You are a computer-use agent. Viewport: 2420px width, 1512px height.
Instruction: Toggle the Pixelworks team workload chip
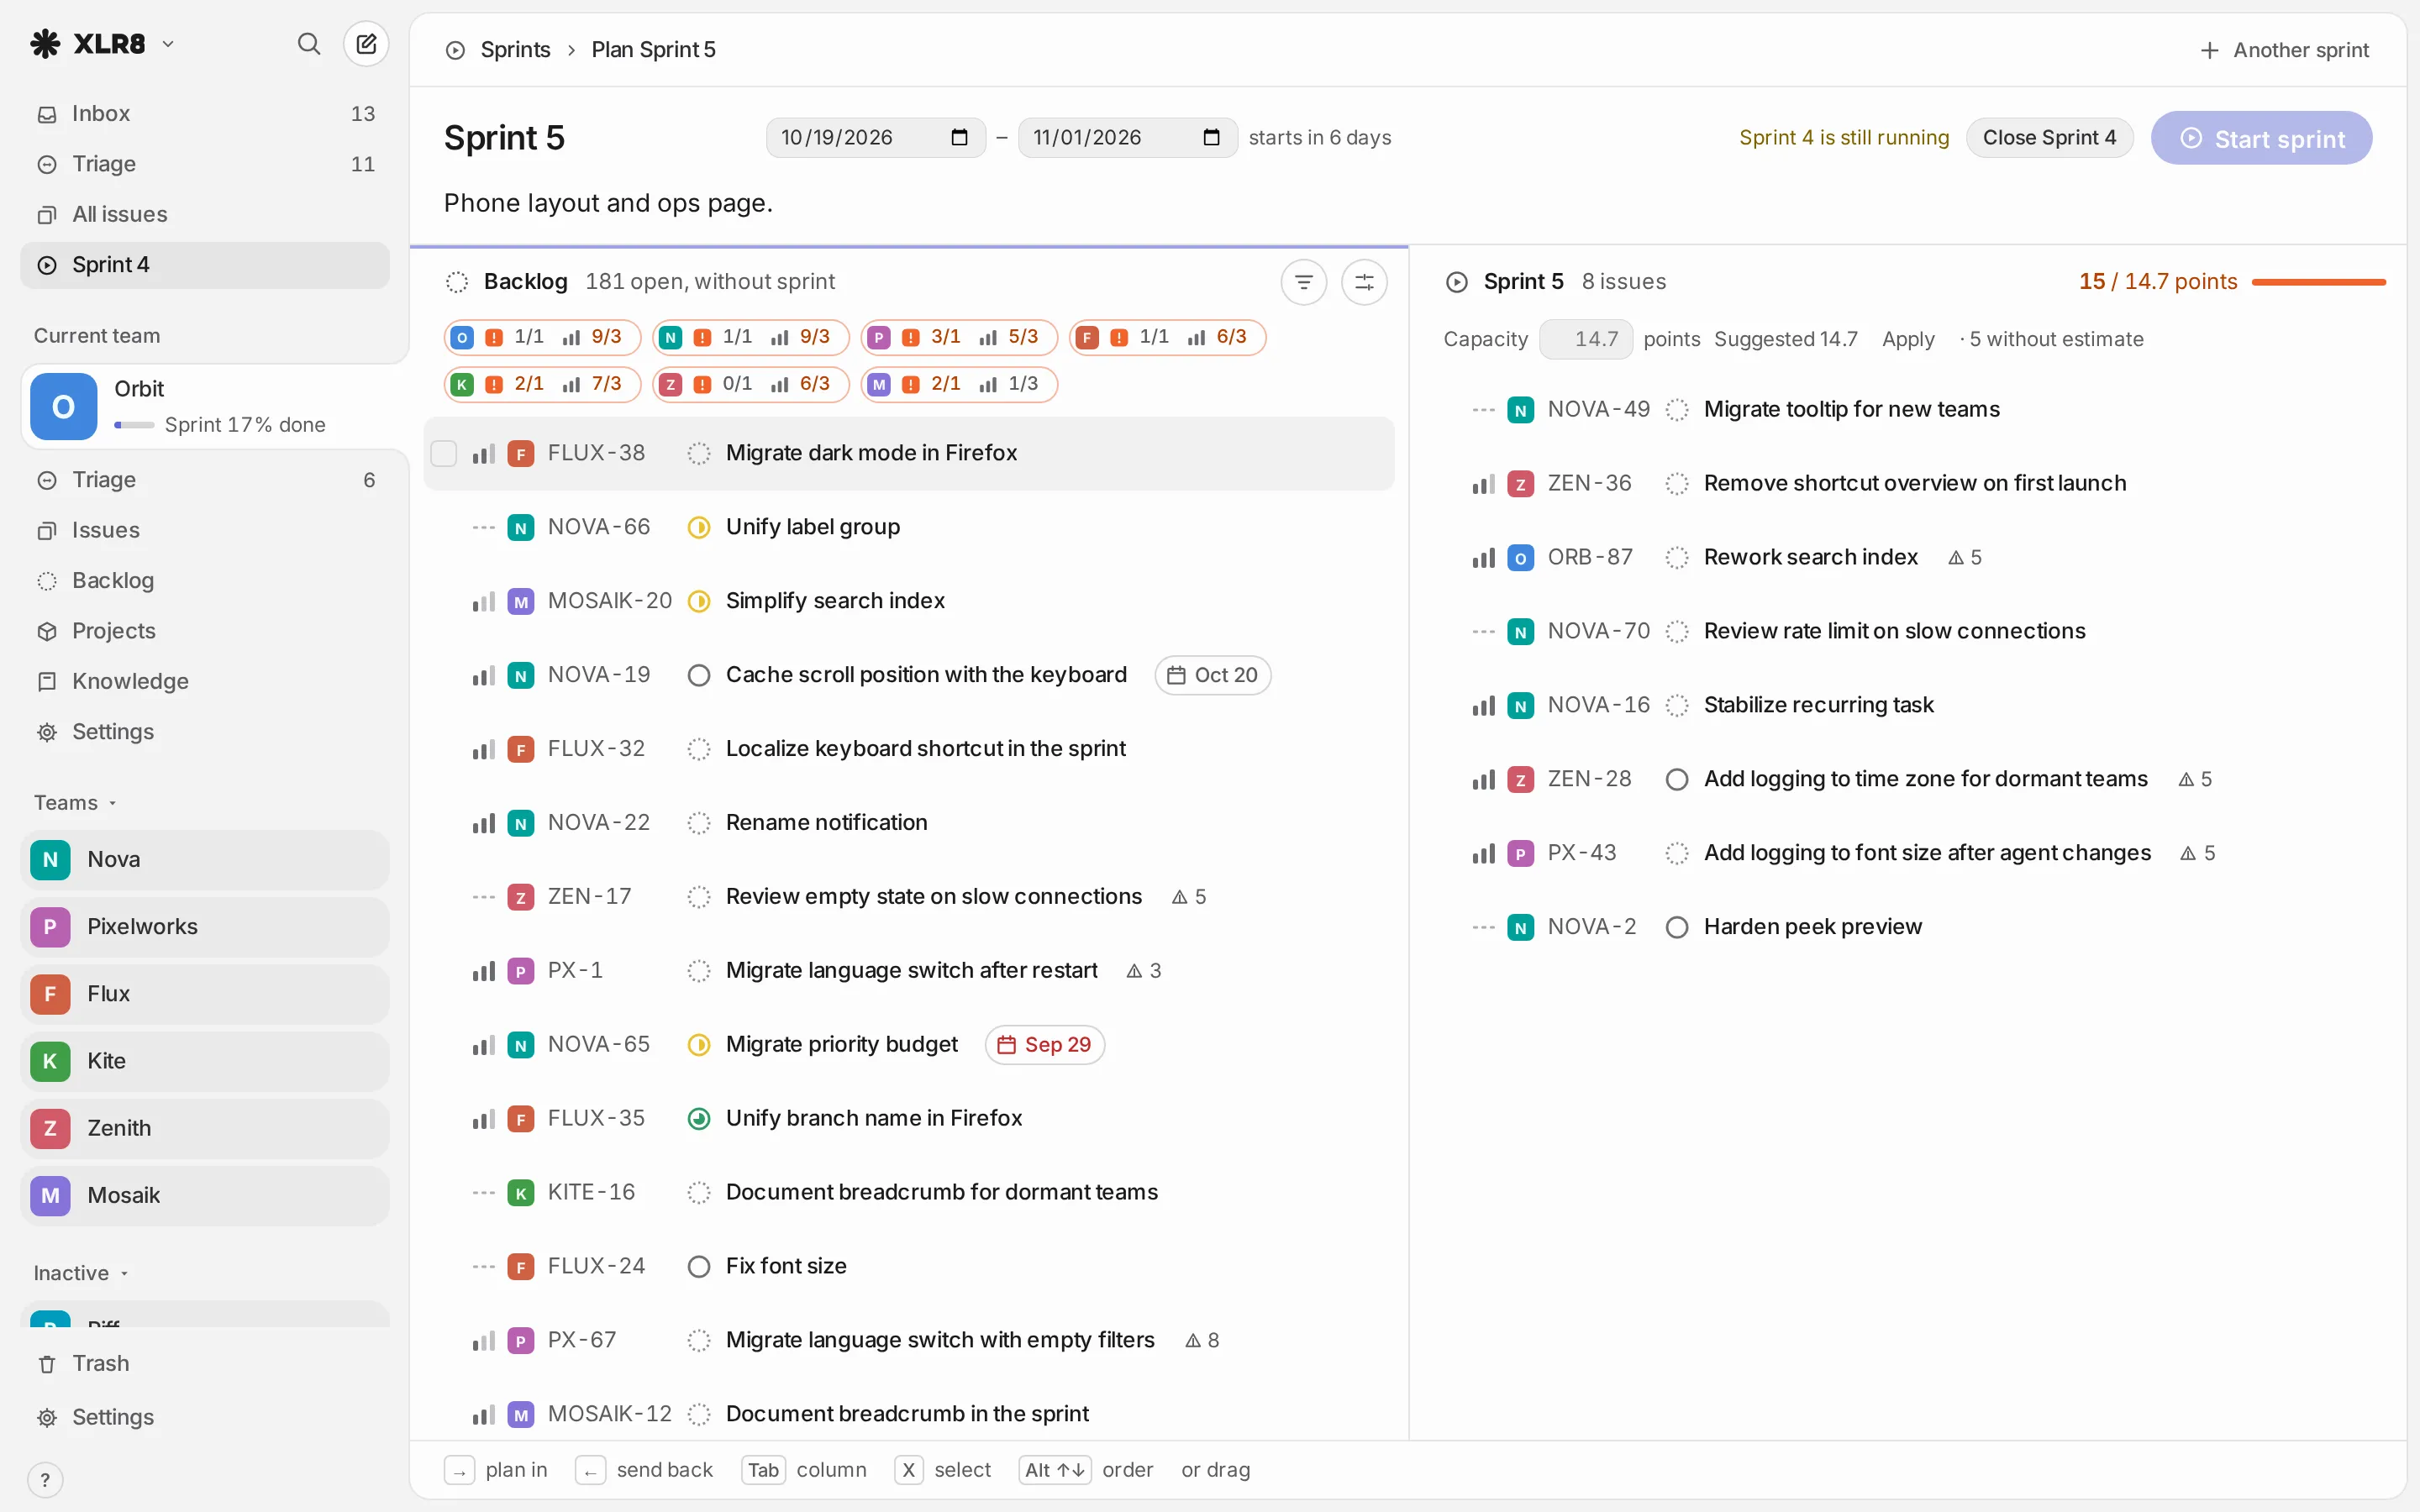click(959, 337)
